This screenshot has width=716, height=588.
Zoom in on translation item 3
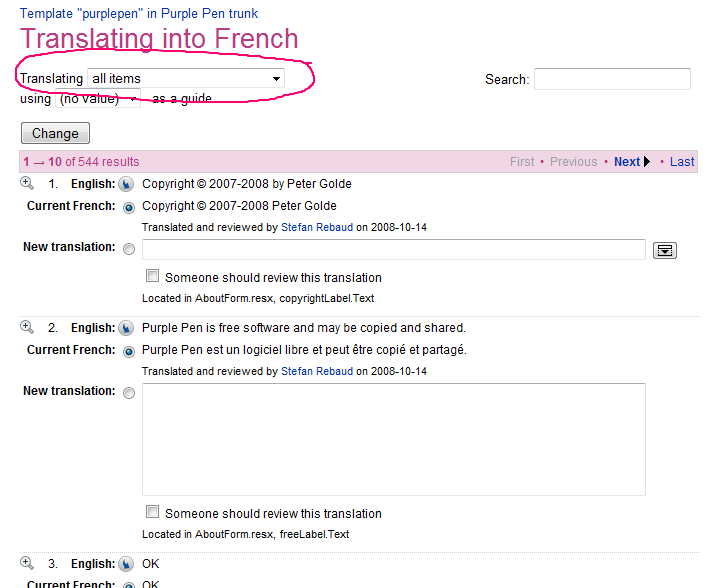pos(27,563)
